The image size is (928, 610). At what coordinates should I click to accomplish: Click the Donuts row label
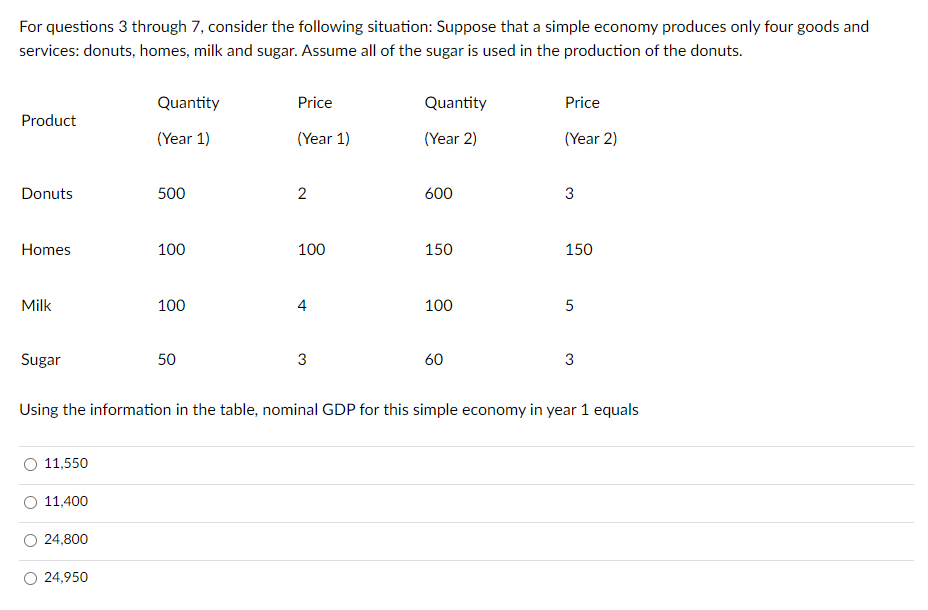coord(46,194)
